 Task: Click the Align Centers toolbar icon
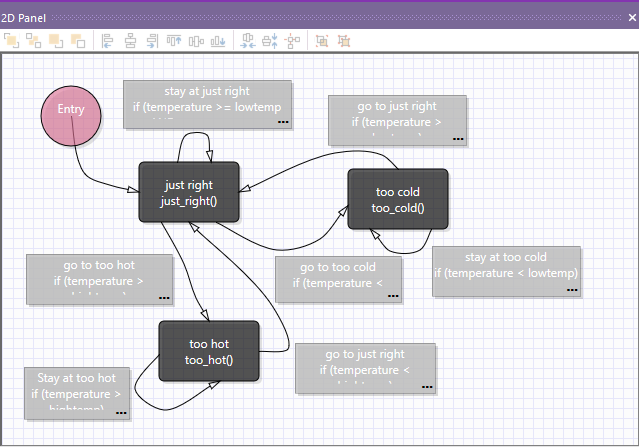[x=130, y=41]
